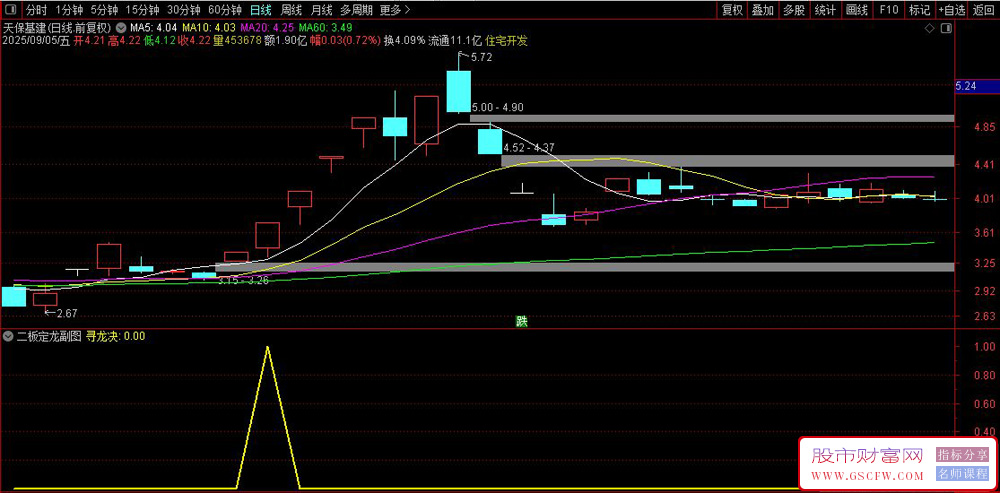This screenshot has width=1000, height=493.
Task: Click the 标记 mark button
Action: pos(920,10)
